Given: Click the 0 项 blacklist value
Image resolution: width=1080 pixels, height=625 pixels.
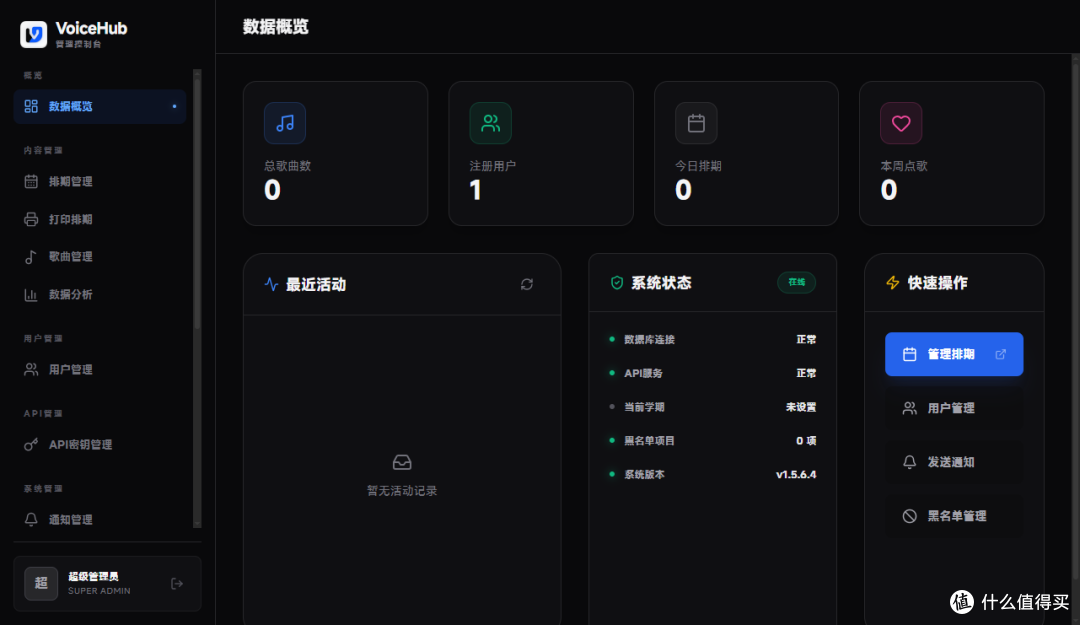Looking at the screenshot, I should pyautogui.click(x=806, y=440).
